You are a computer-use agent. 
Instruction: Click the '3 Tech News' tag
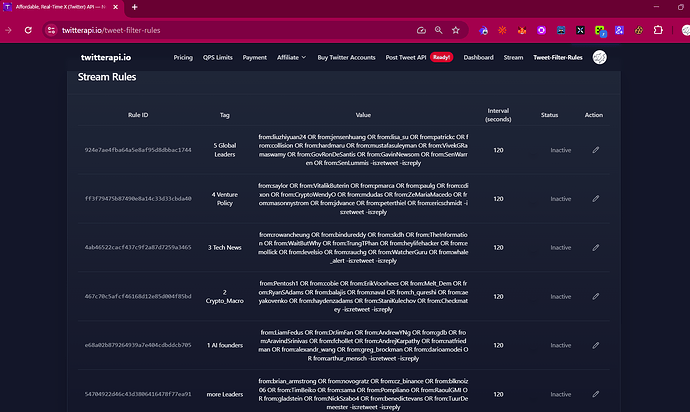click(x=225, y=248)
